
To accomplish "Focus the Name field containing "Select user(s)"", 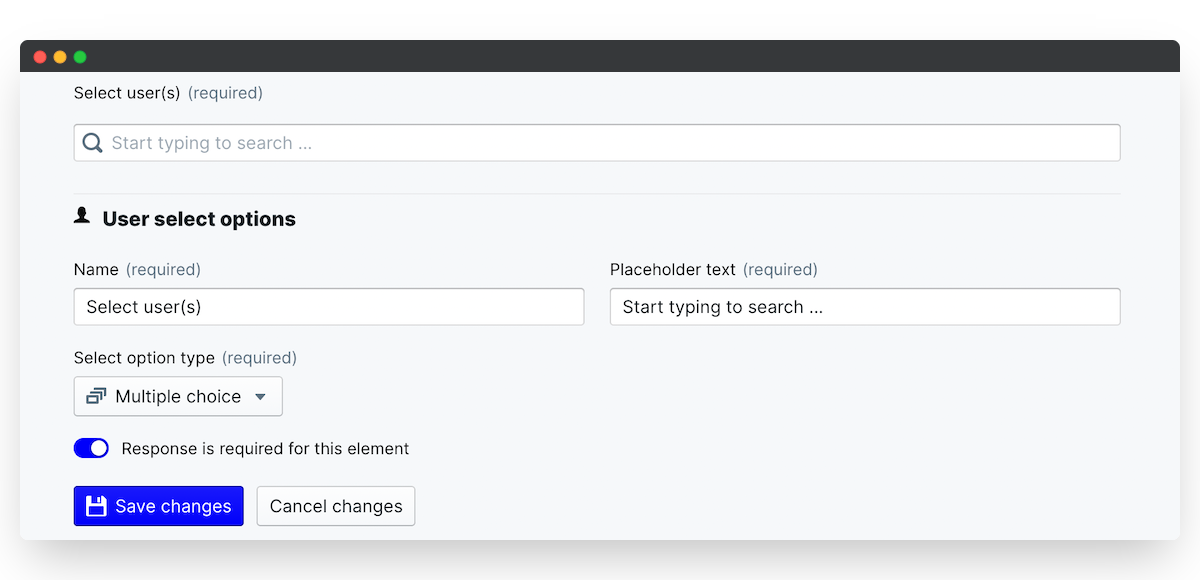I will (328, 307).
